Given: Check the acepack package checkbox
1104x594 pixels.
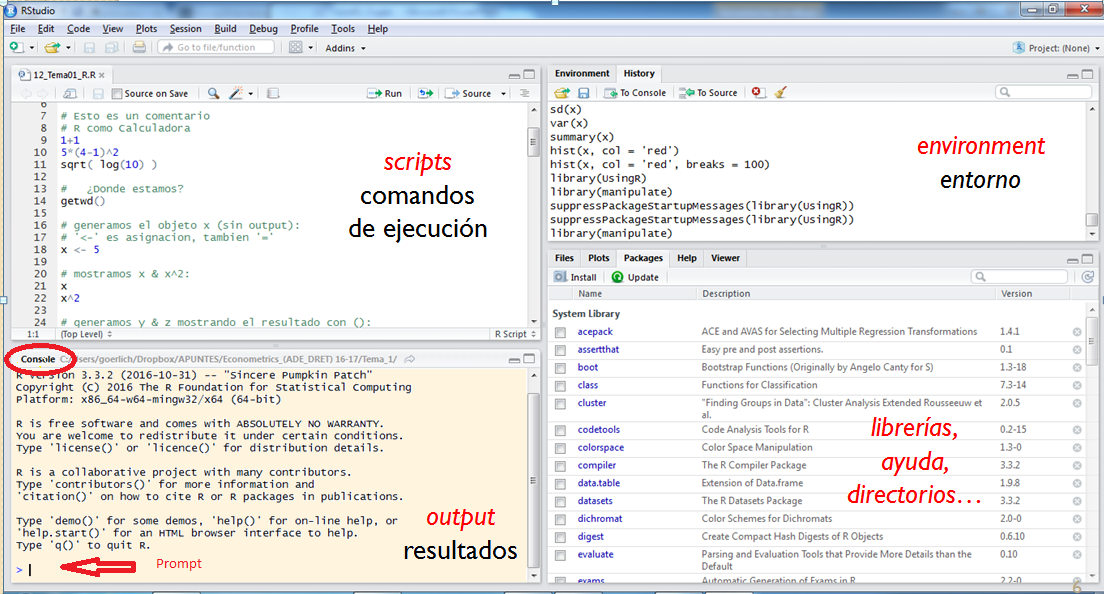Looking at the screenshot, I should pos(560,332).
